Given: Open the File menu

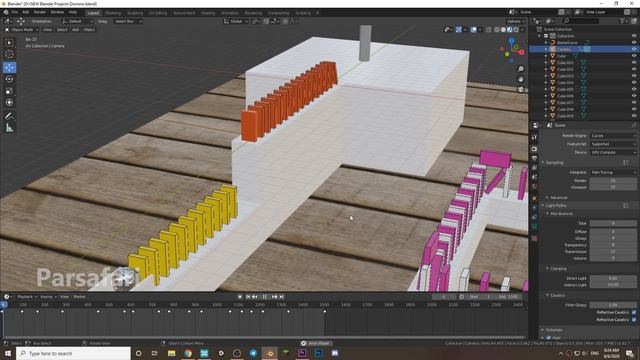Looking at the screenshot, I should (x=15, y=12).
